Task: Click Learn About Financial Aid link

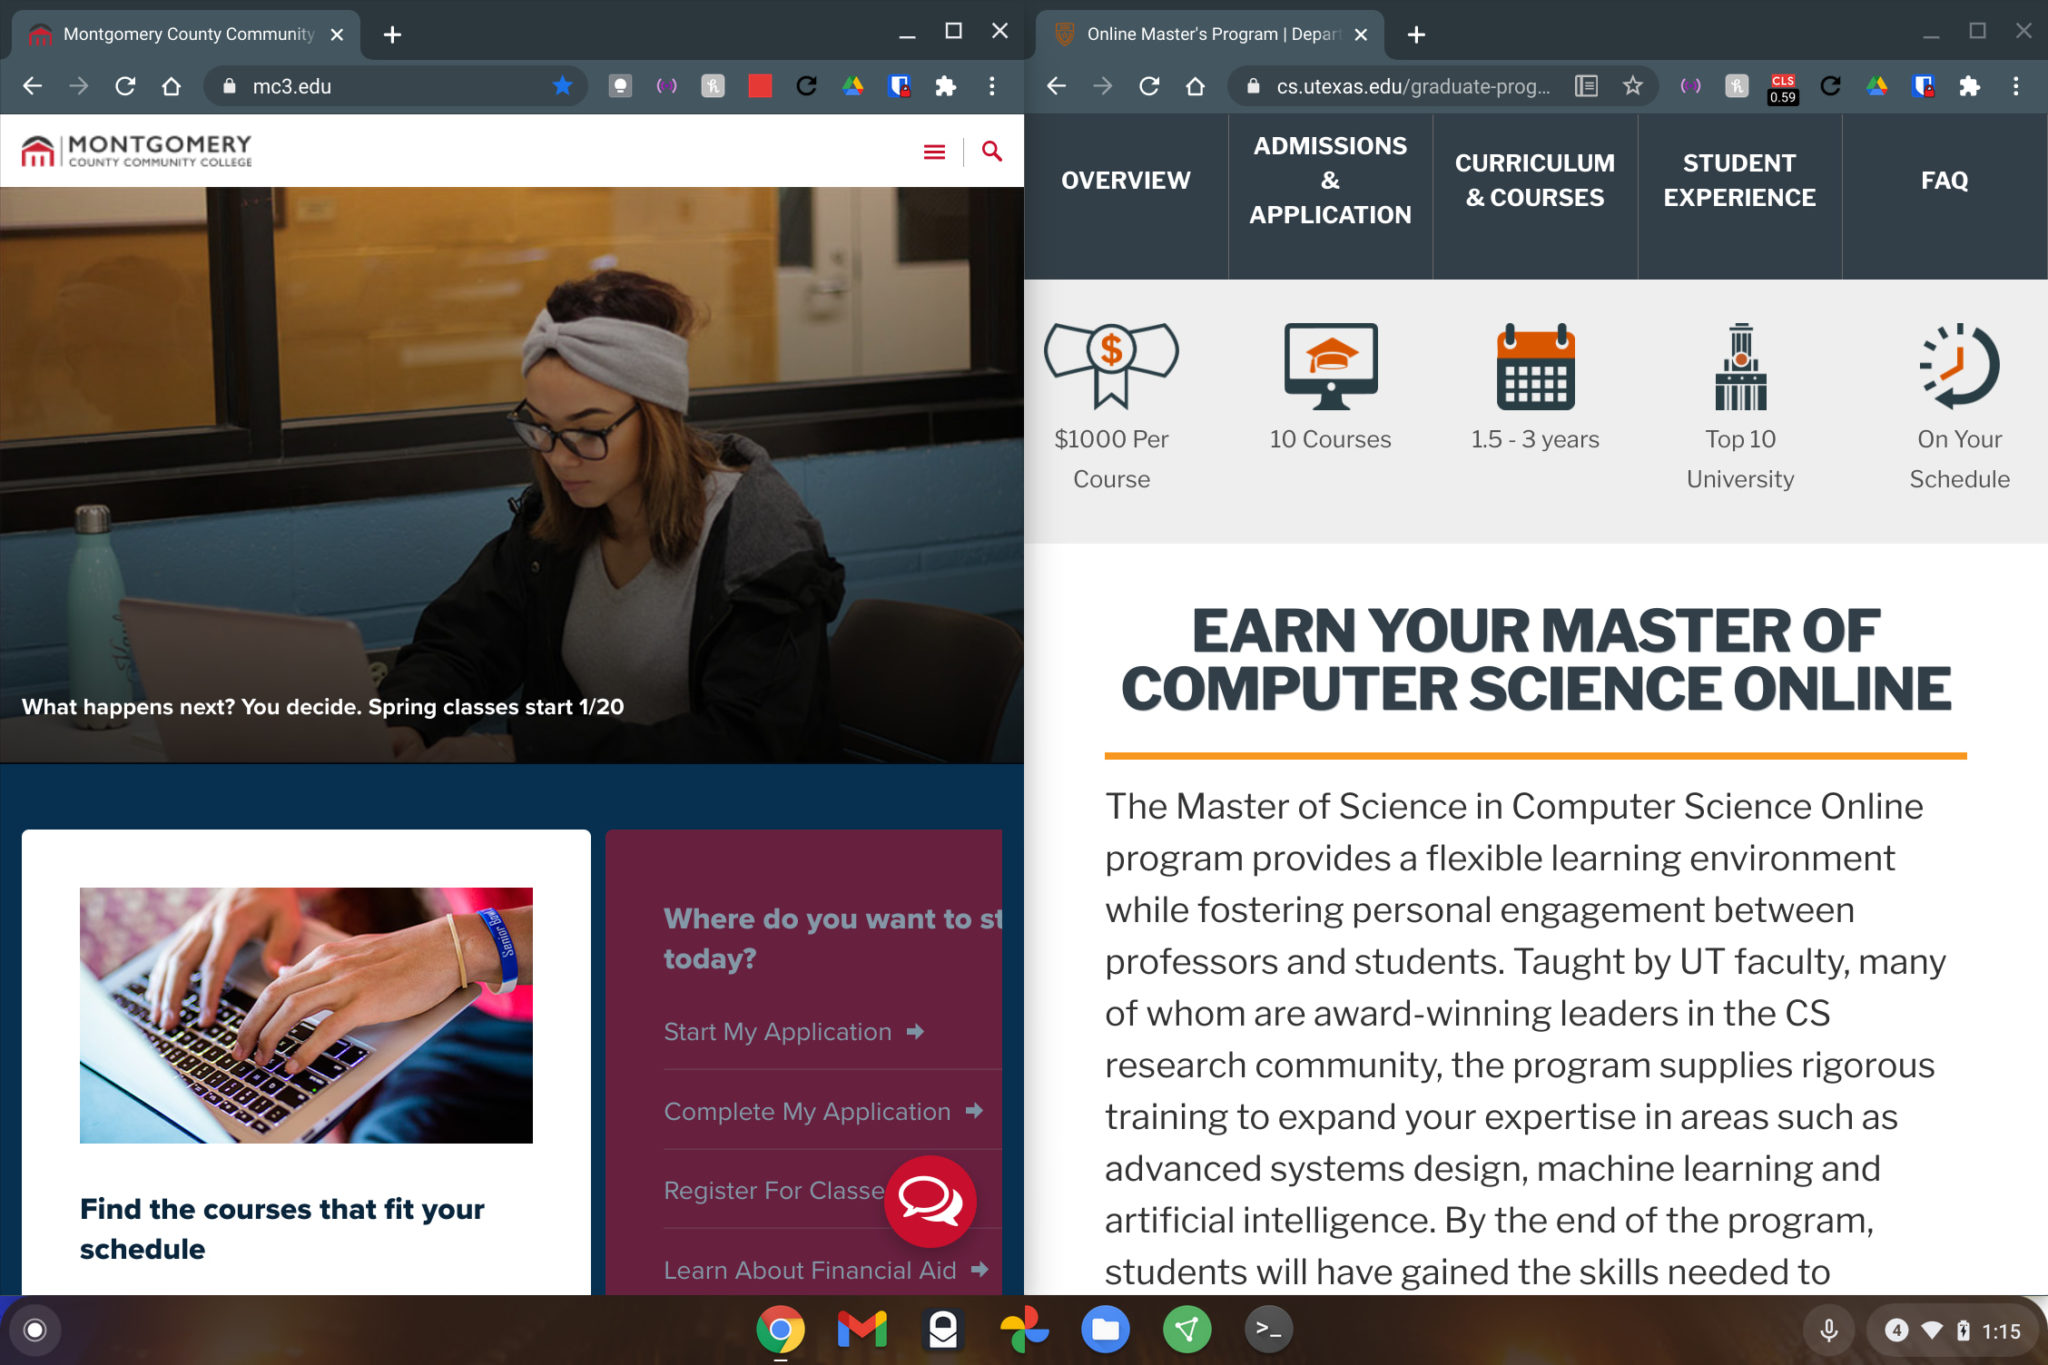Action: coord(826,1270)
